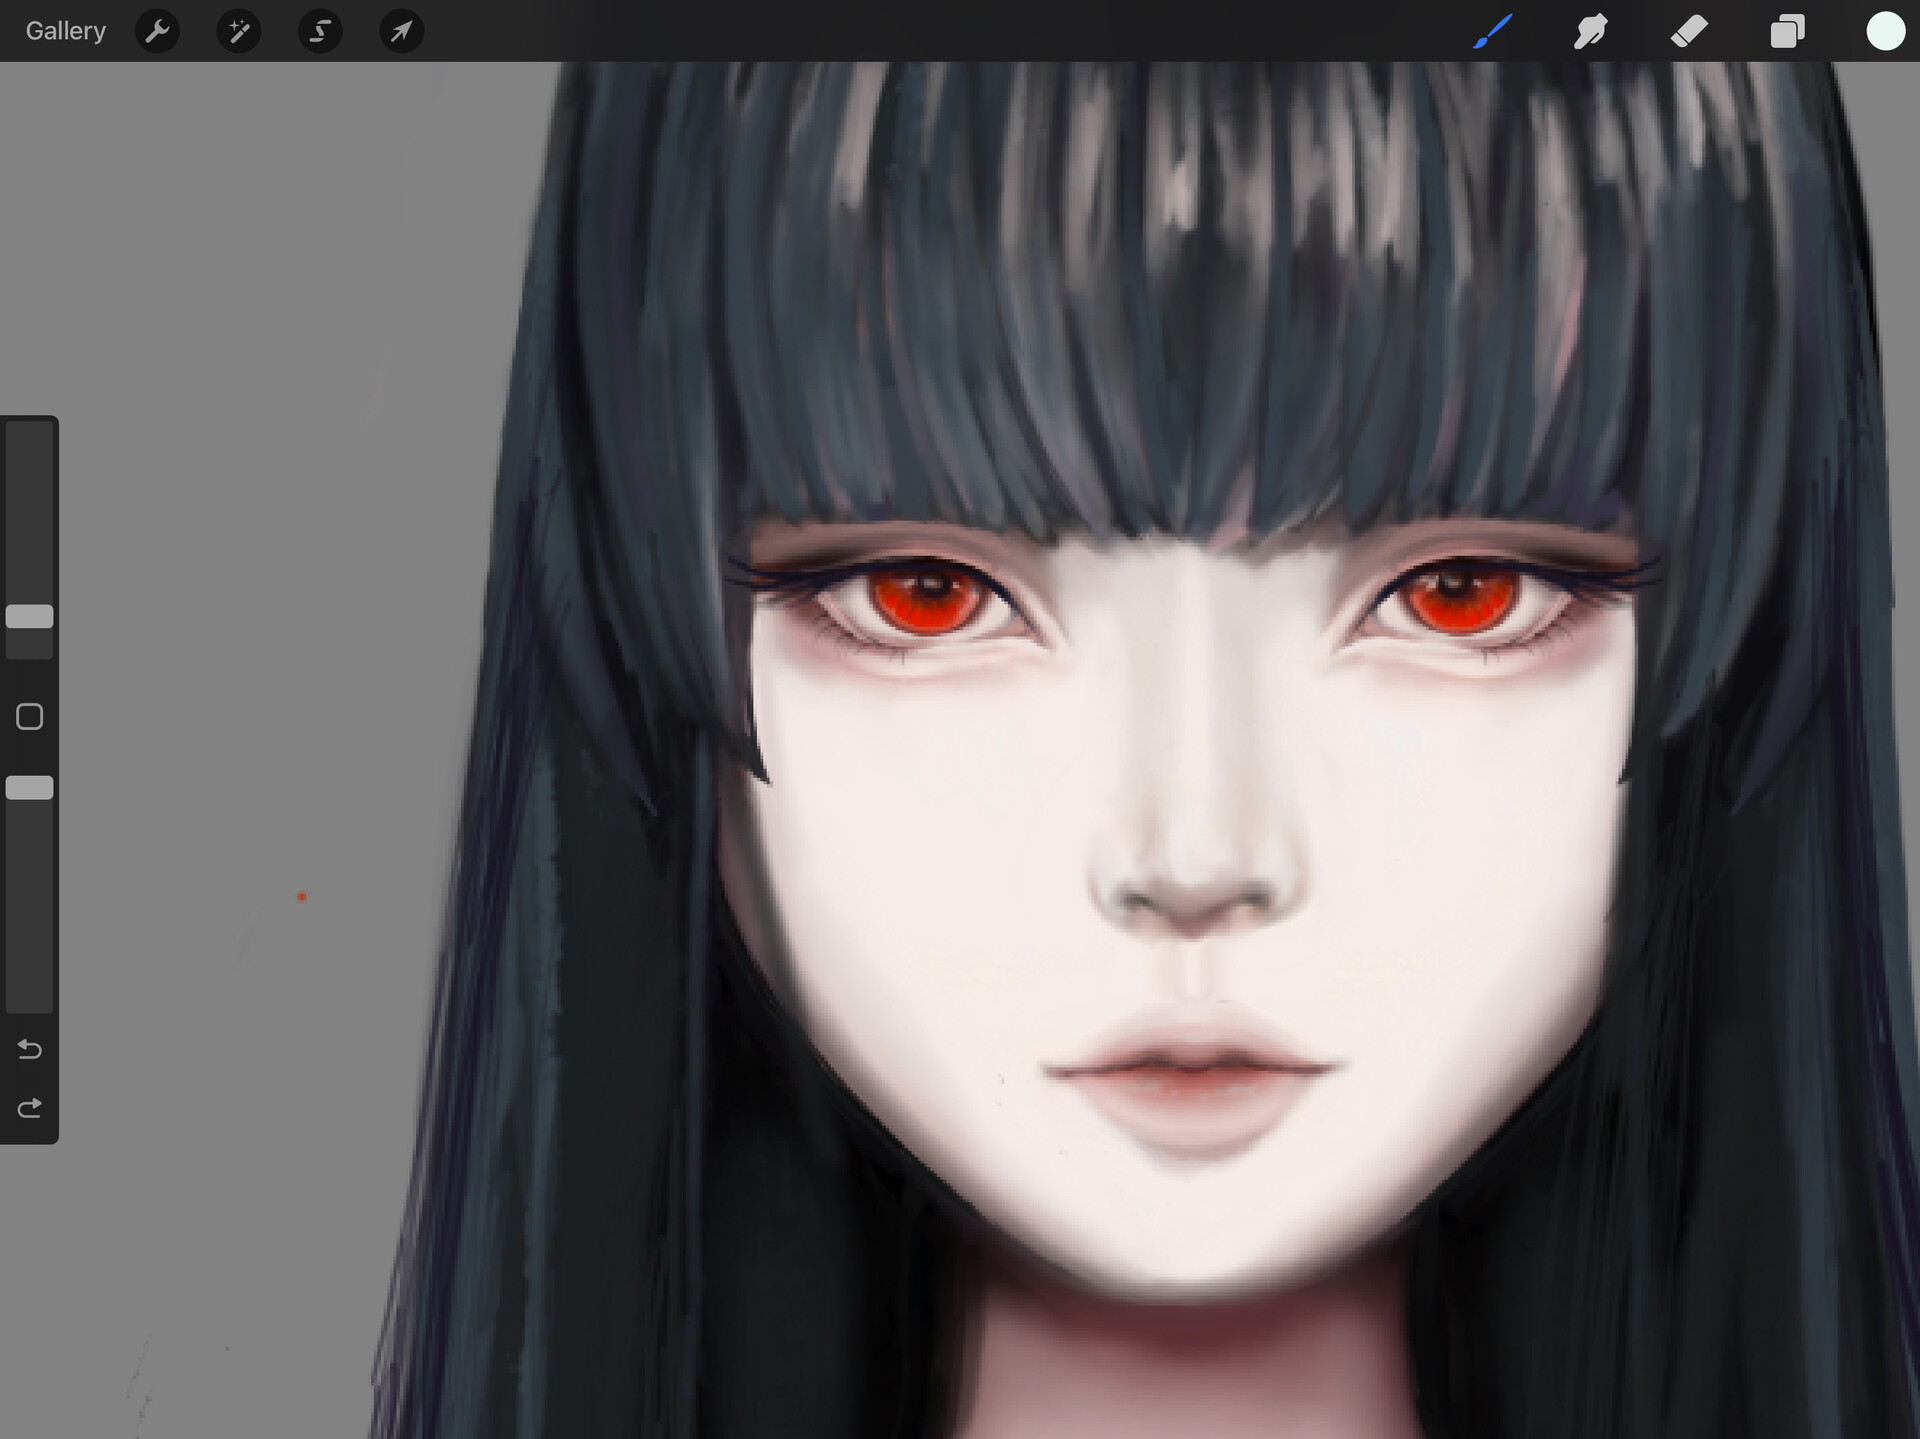Open the Adjustments magic wand panel
The image size is (1920, 1439).
(238, 30)
